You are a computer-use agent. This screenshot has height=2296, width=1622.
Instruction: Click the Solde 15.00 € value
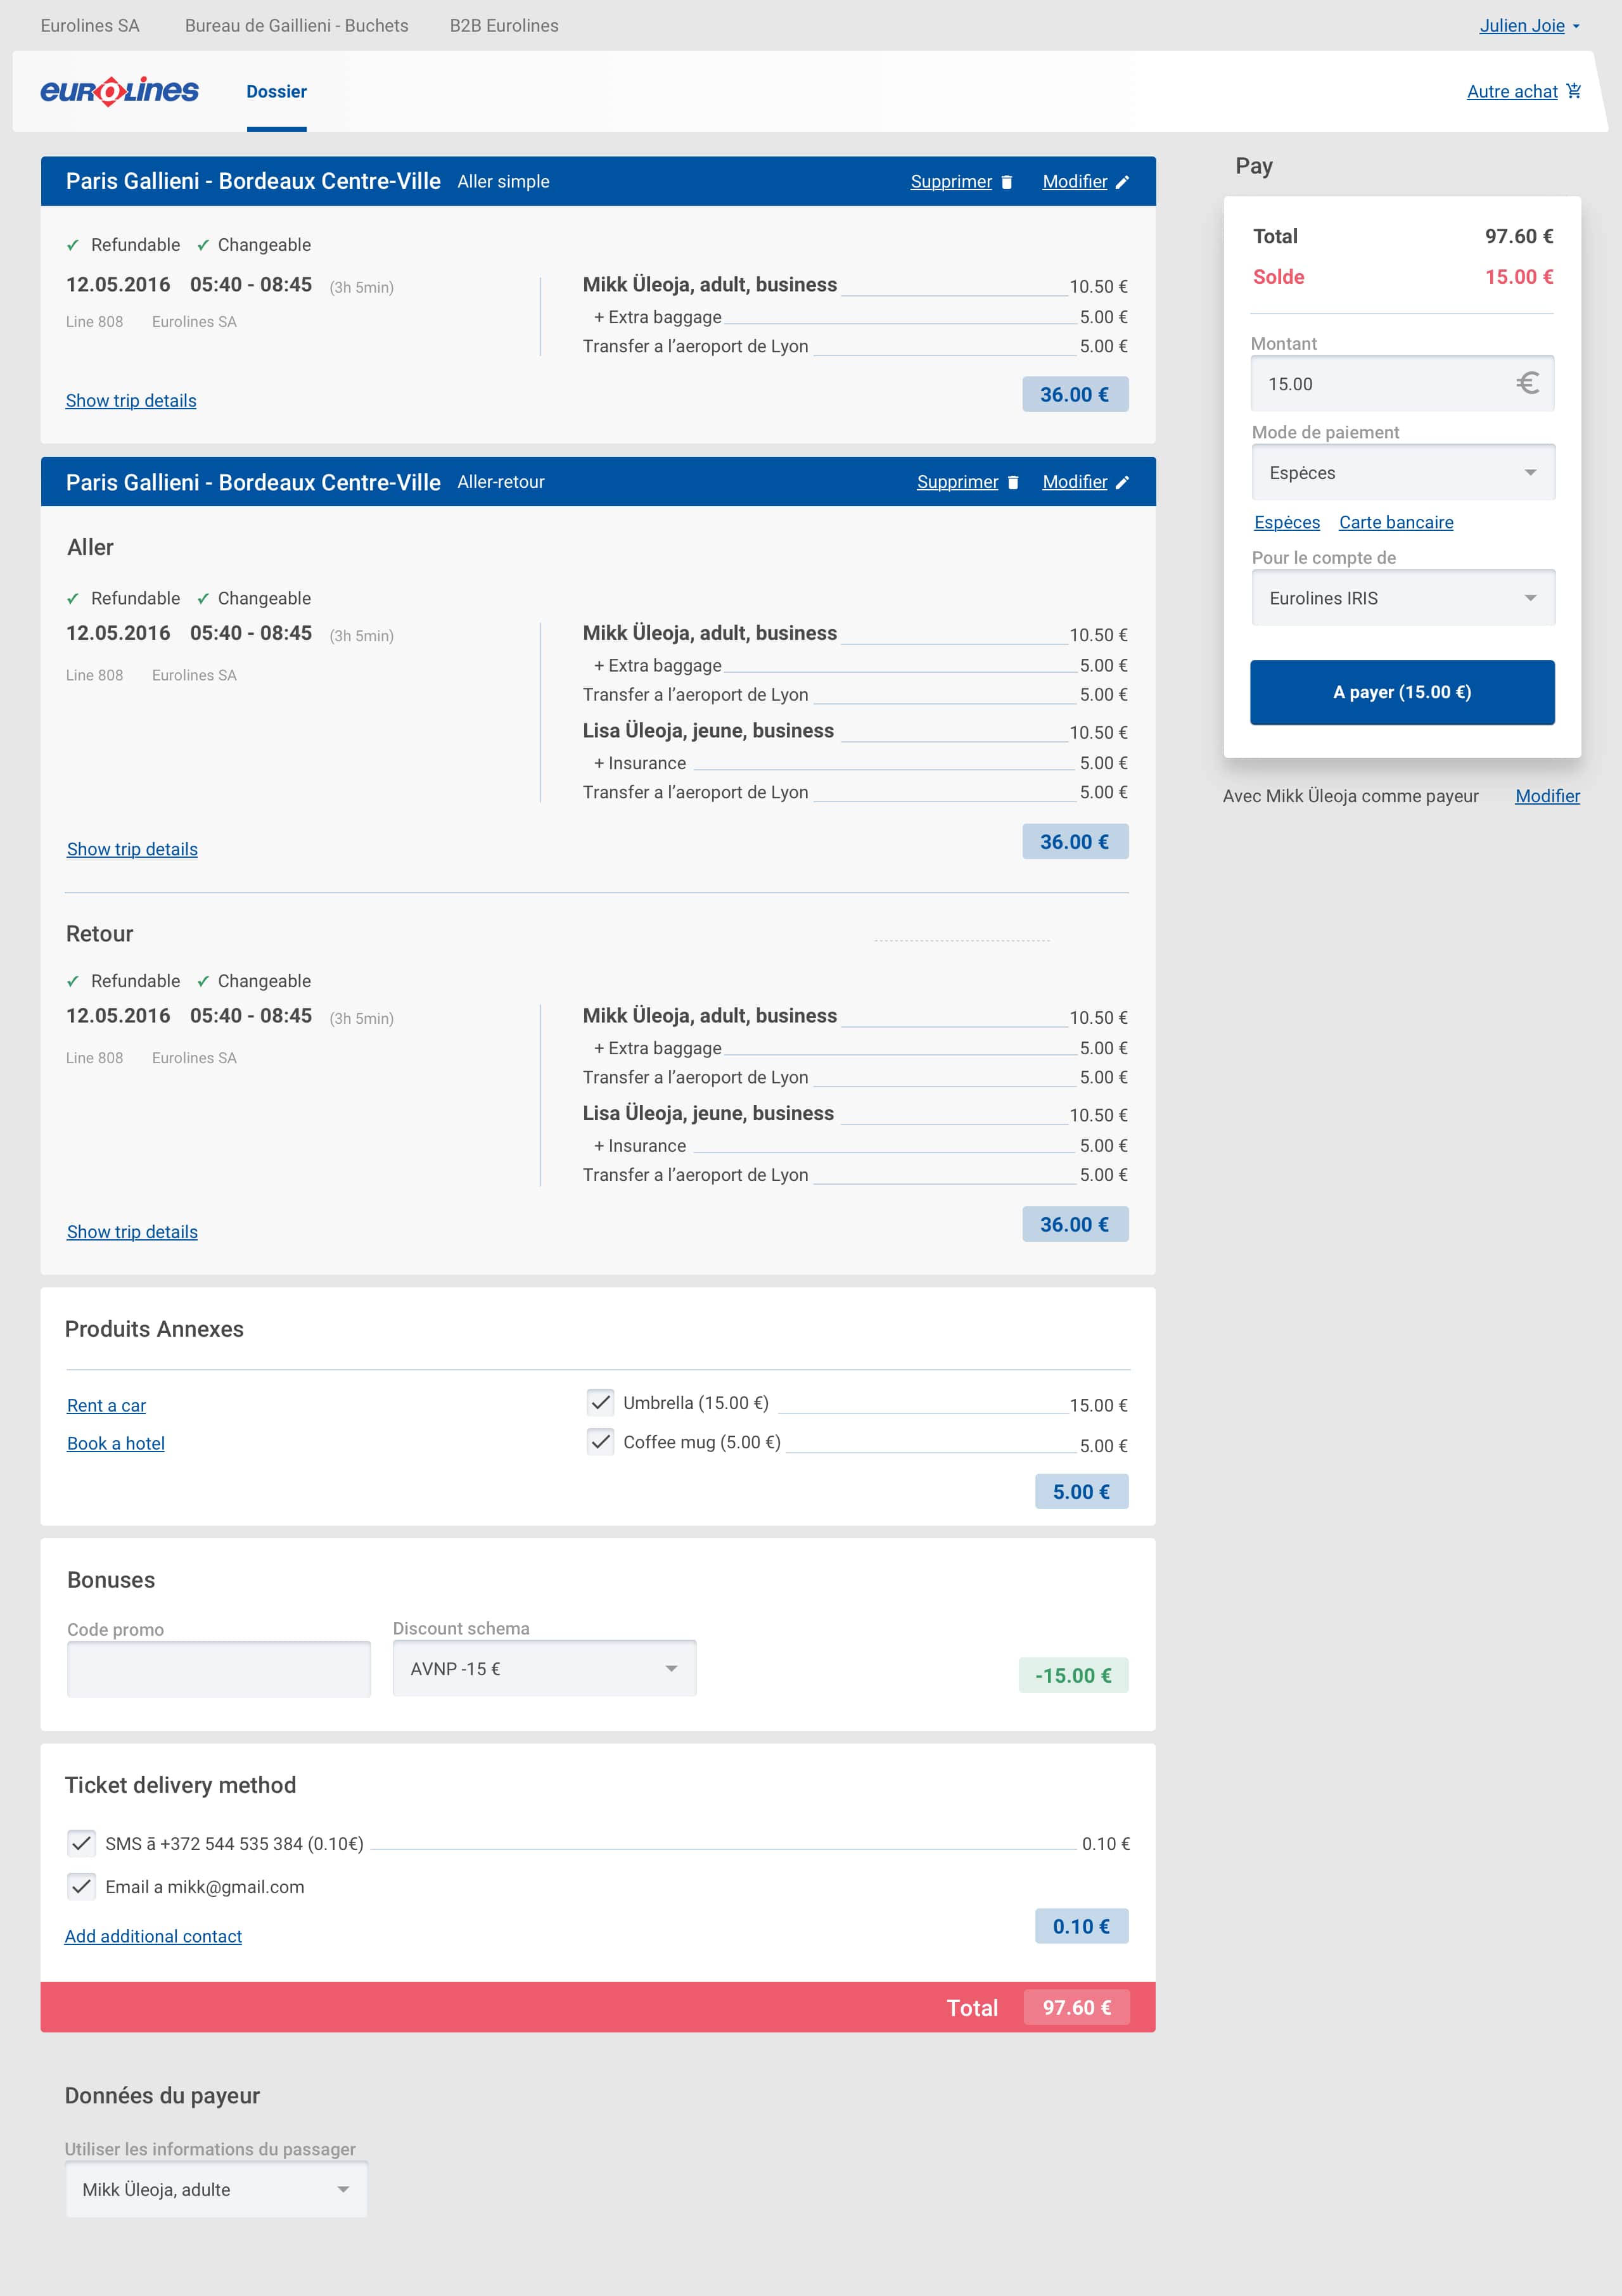(x=1519, y=277)
